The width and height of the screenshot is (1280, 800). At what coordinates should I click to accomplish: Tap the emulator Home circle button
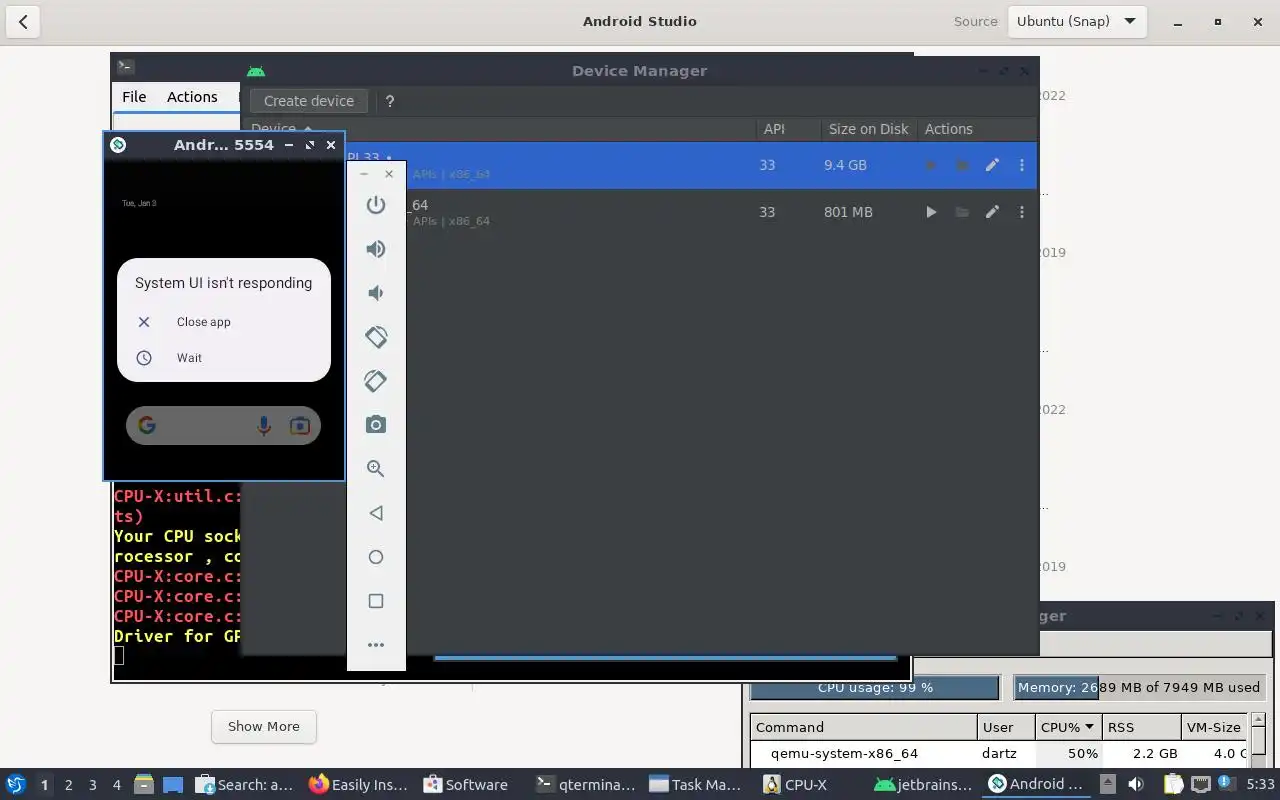pos(376,557)
